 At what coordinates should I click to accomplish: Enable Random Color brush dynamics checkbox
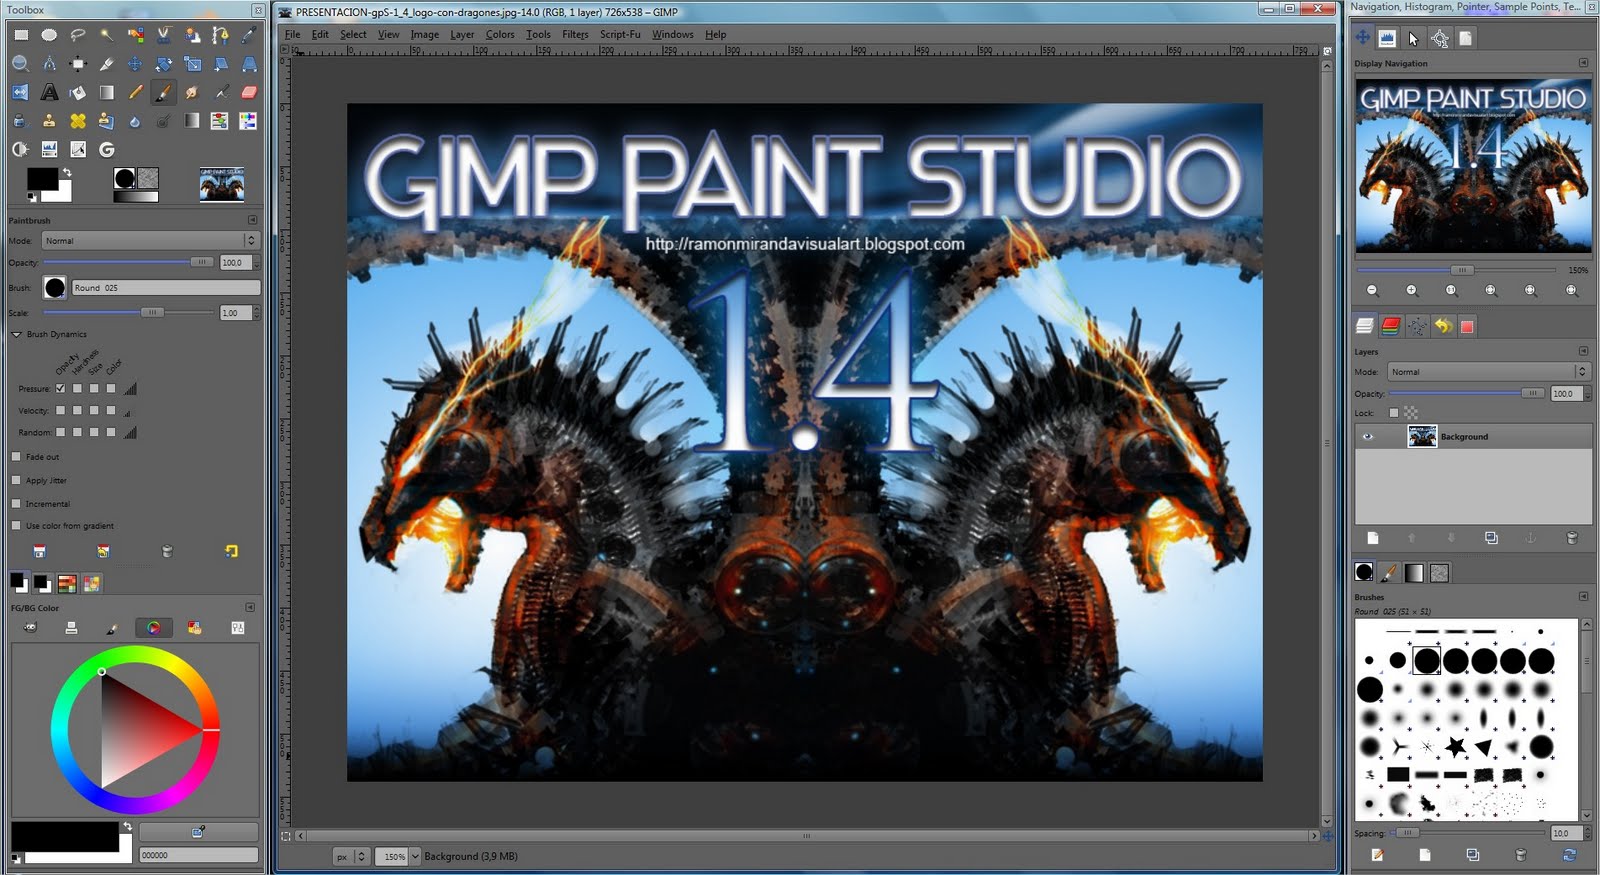[111, 432]
